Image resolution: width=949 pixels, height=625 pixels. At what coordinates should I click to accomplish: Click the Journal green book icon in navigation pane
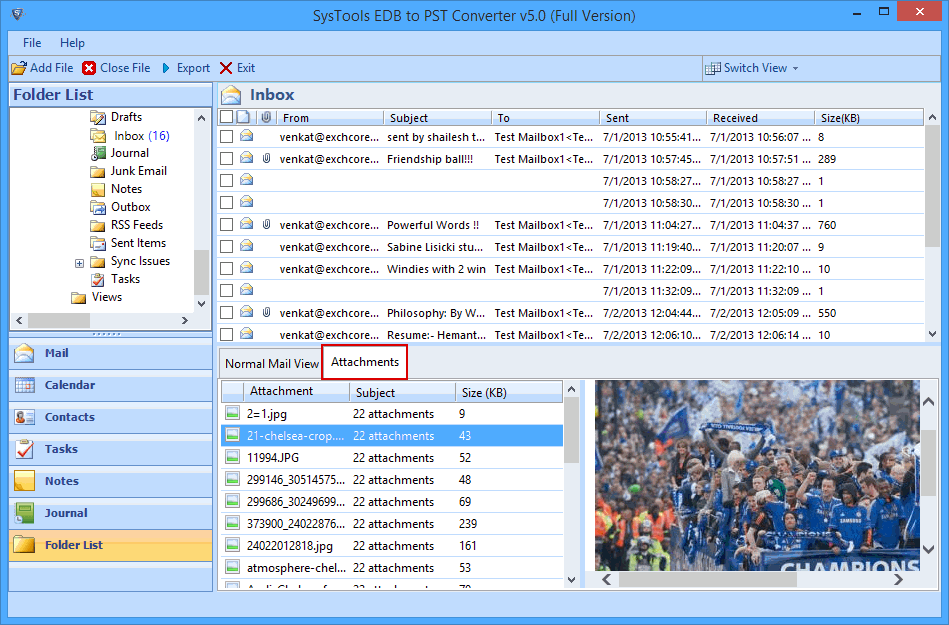pyautogui.click(x=24, y=513)
